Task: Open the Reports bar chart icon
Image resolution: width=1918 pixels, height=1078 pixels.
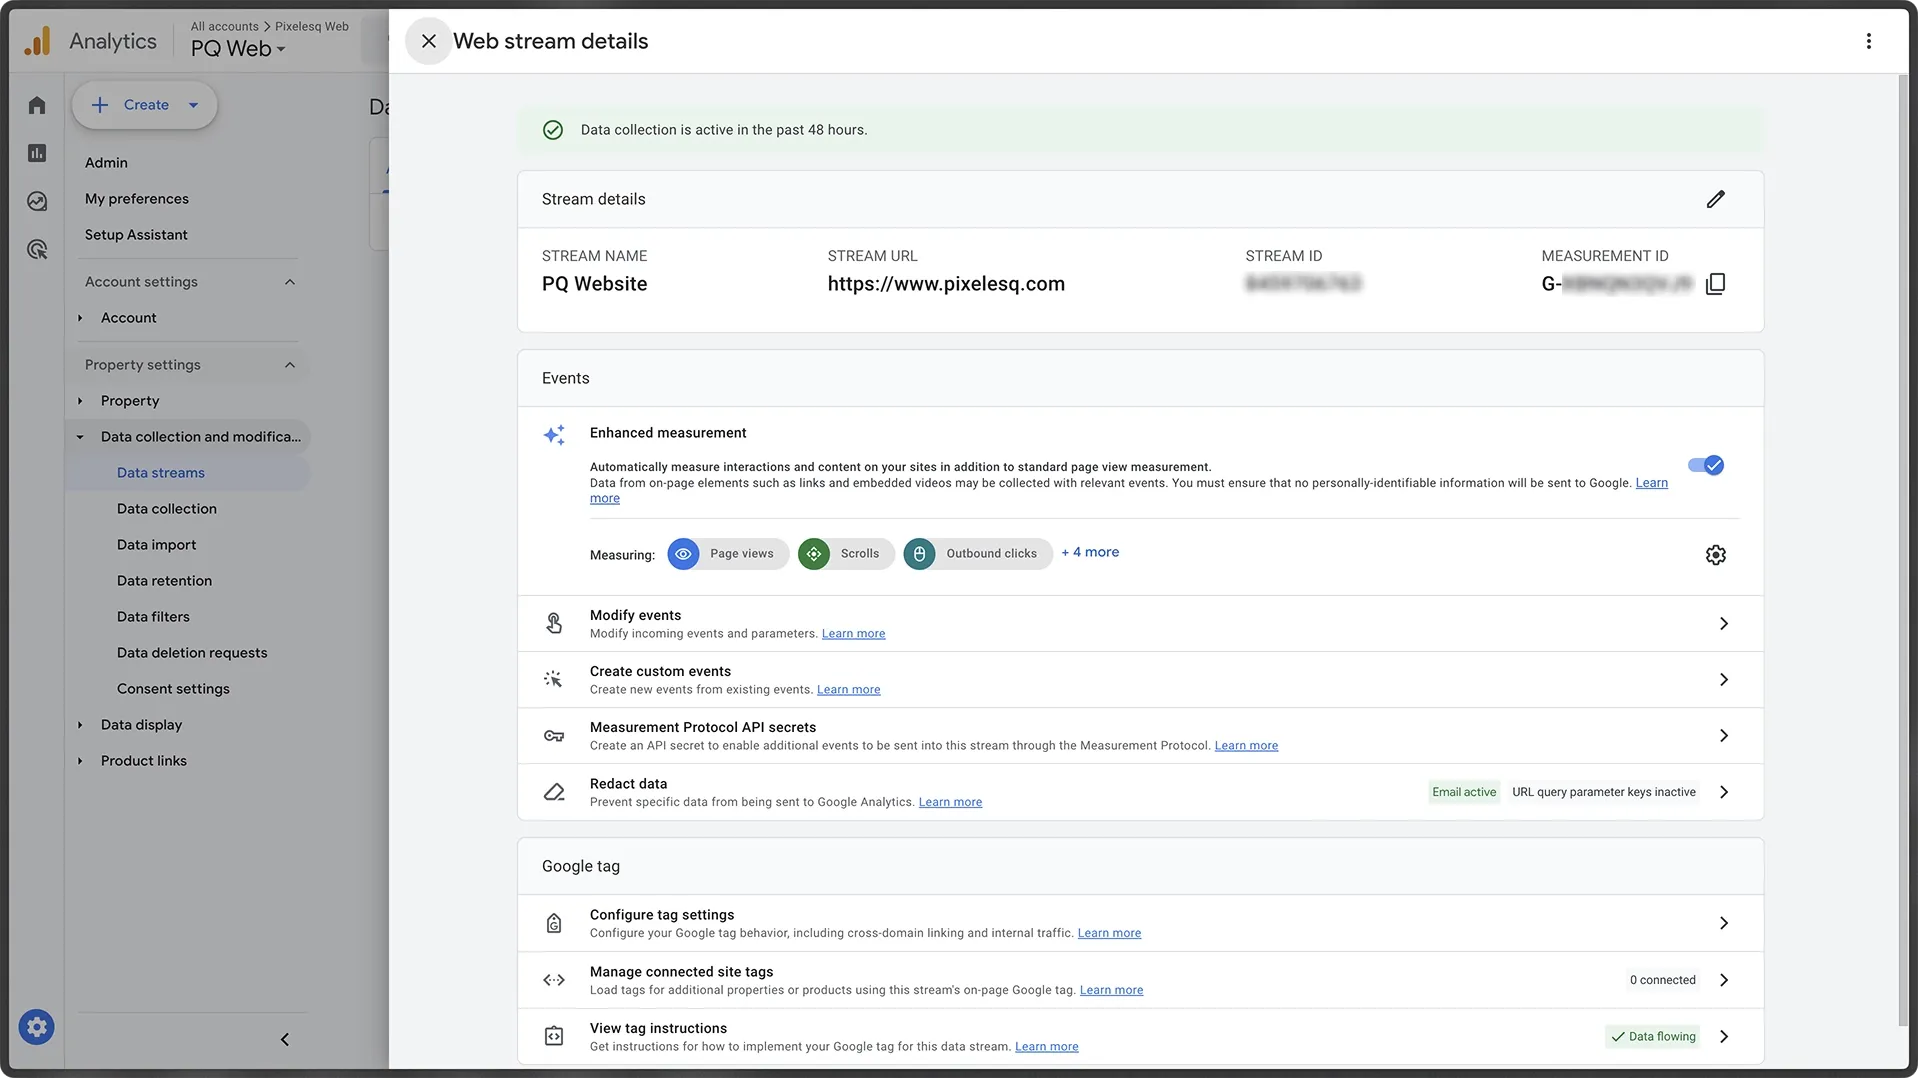Action: (x=37, y=153)
